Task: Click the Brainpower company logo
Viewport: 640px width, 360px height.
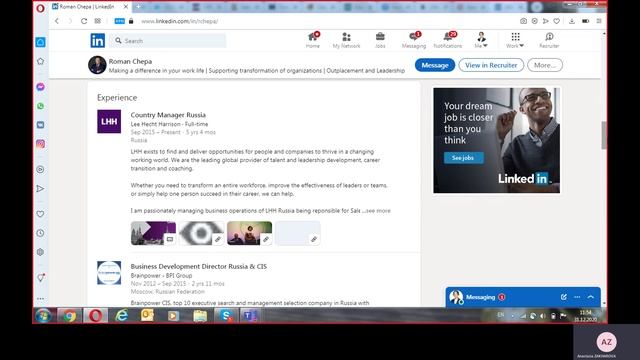Action: click(x=109, y=273)
